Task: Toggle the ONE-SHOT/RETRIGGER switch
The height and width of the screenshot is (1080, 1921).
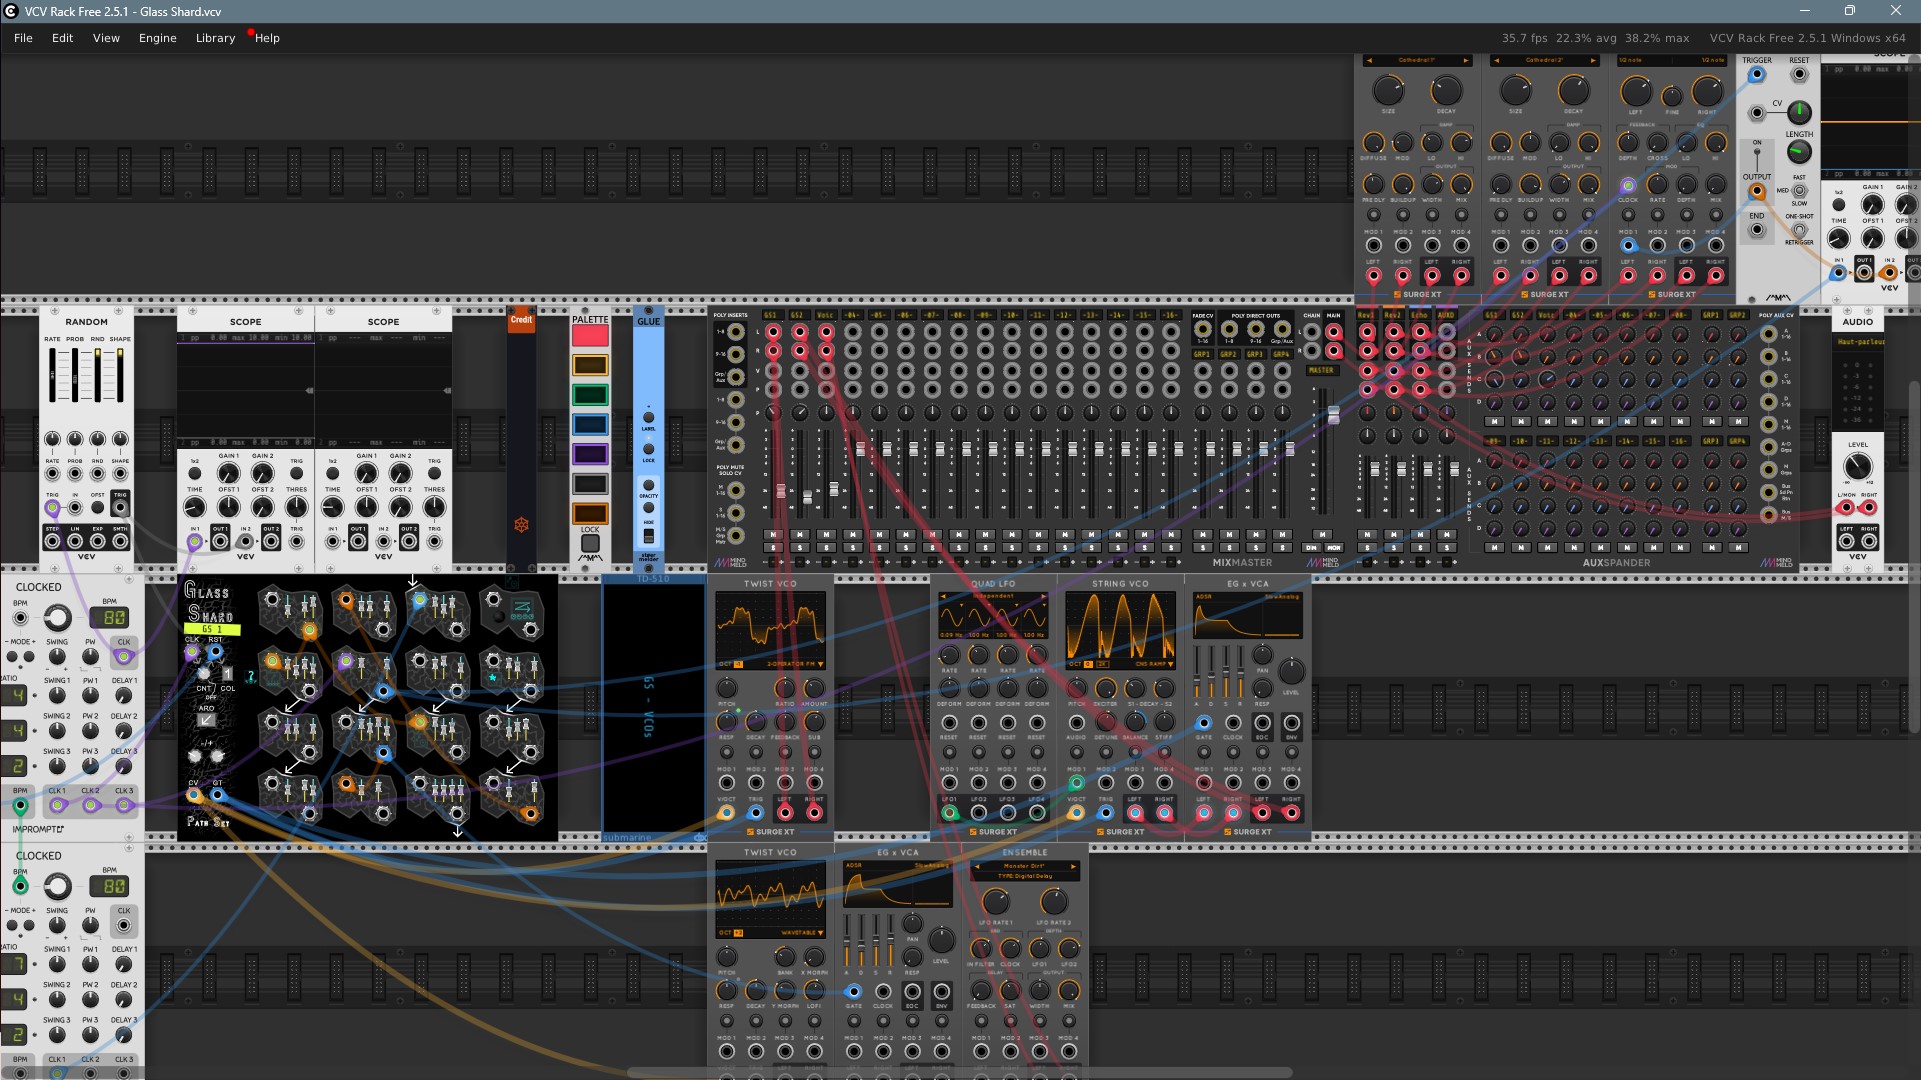Action: click(x=1799, y=229)
